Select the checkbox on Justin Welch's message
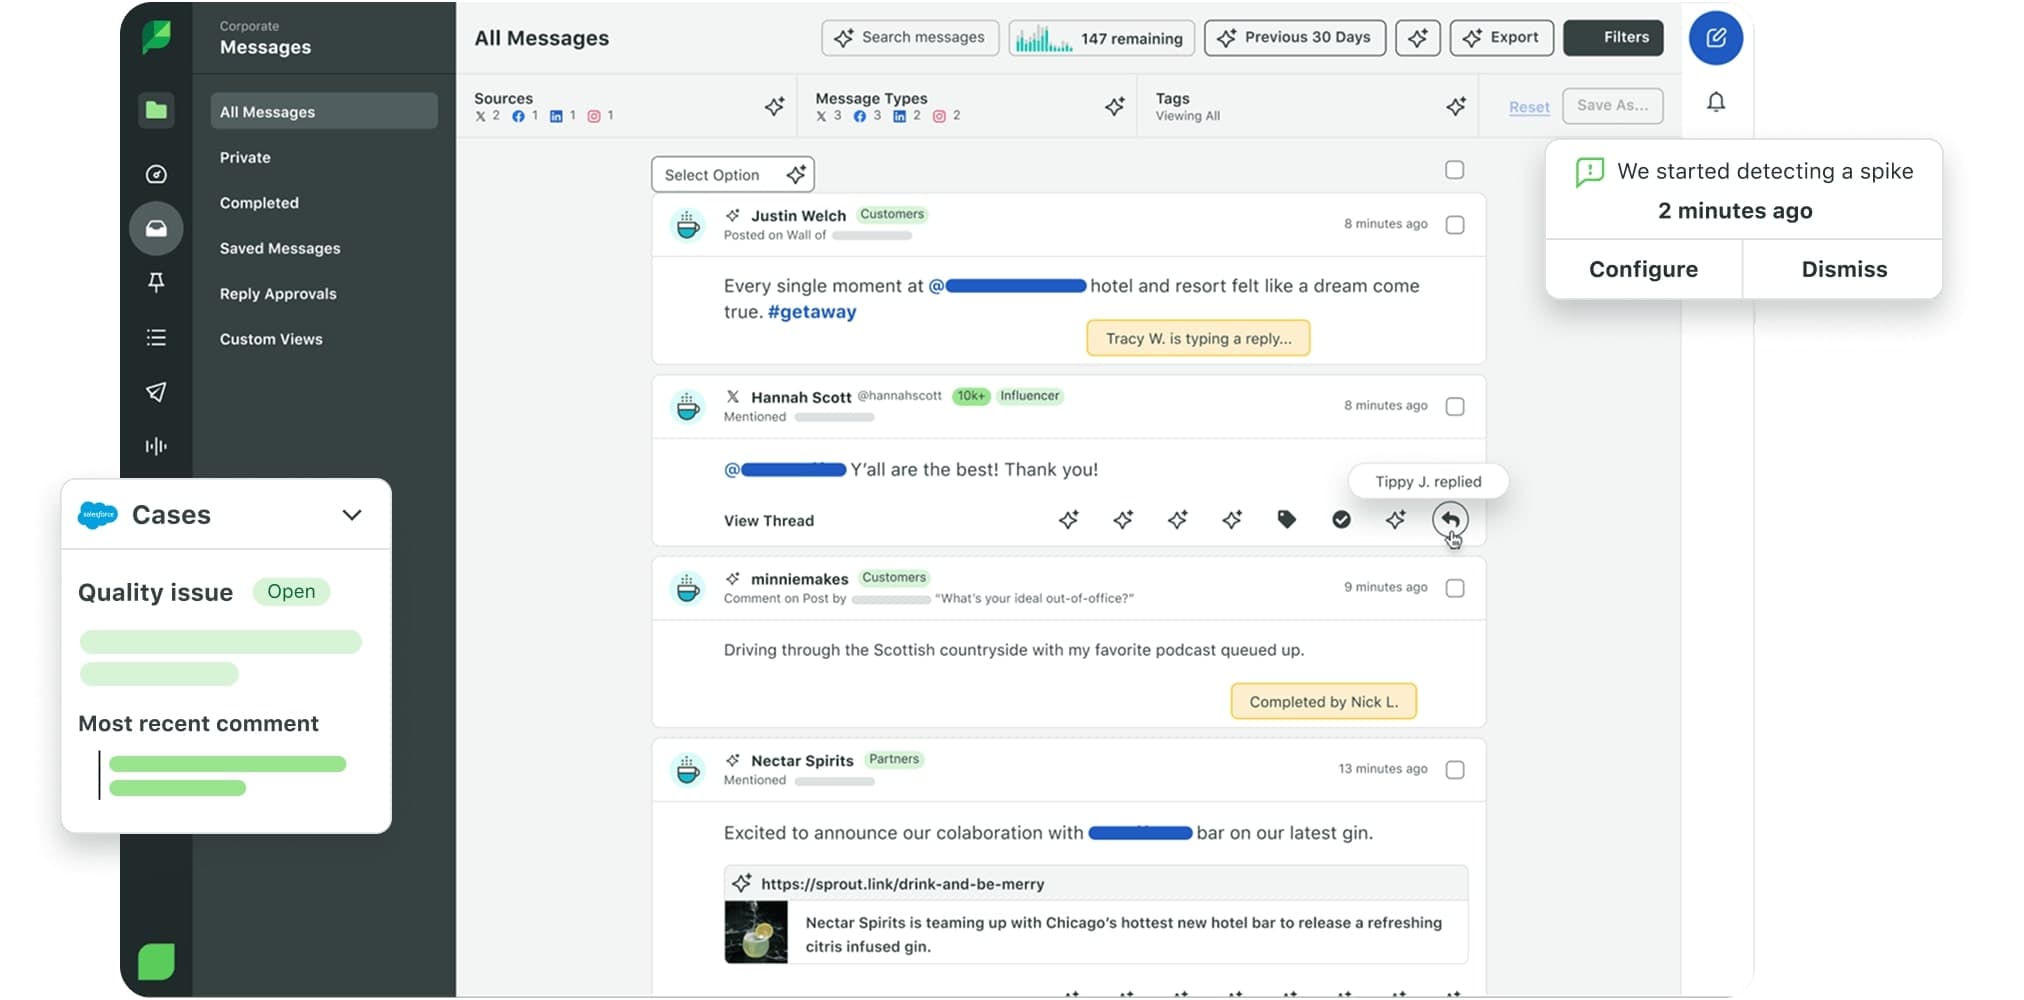The width and height of the screenshot is (2024, 1000). (1455, 225)
